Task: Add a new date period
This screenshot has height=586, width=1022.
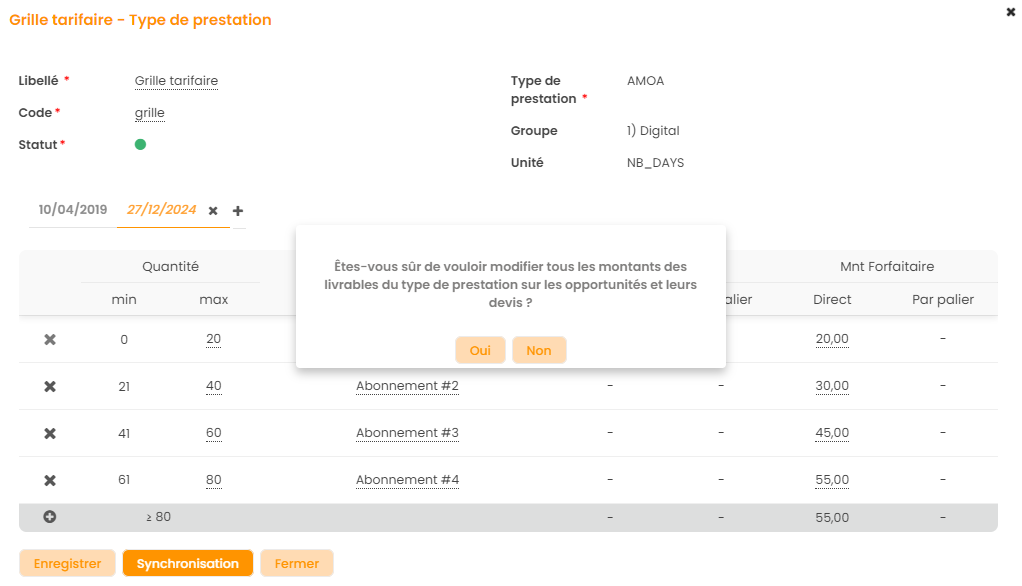Action: (x=238, y=211)
